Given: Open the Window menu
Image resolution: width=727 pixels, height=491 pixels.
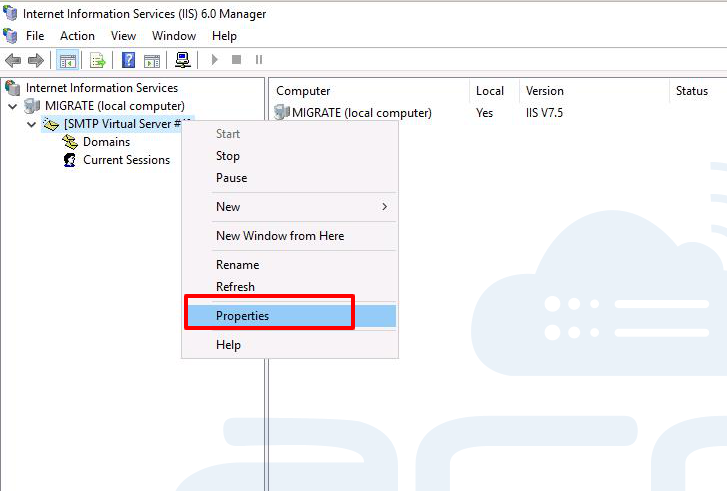Looking at the screenshot, I should tap(174, 36).
